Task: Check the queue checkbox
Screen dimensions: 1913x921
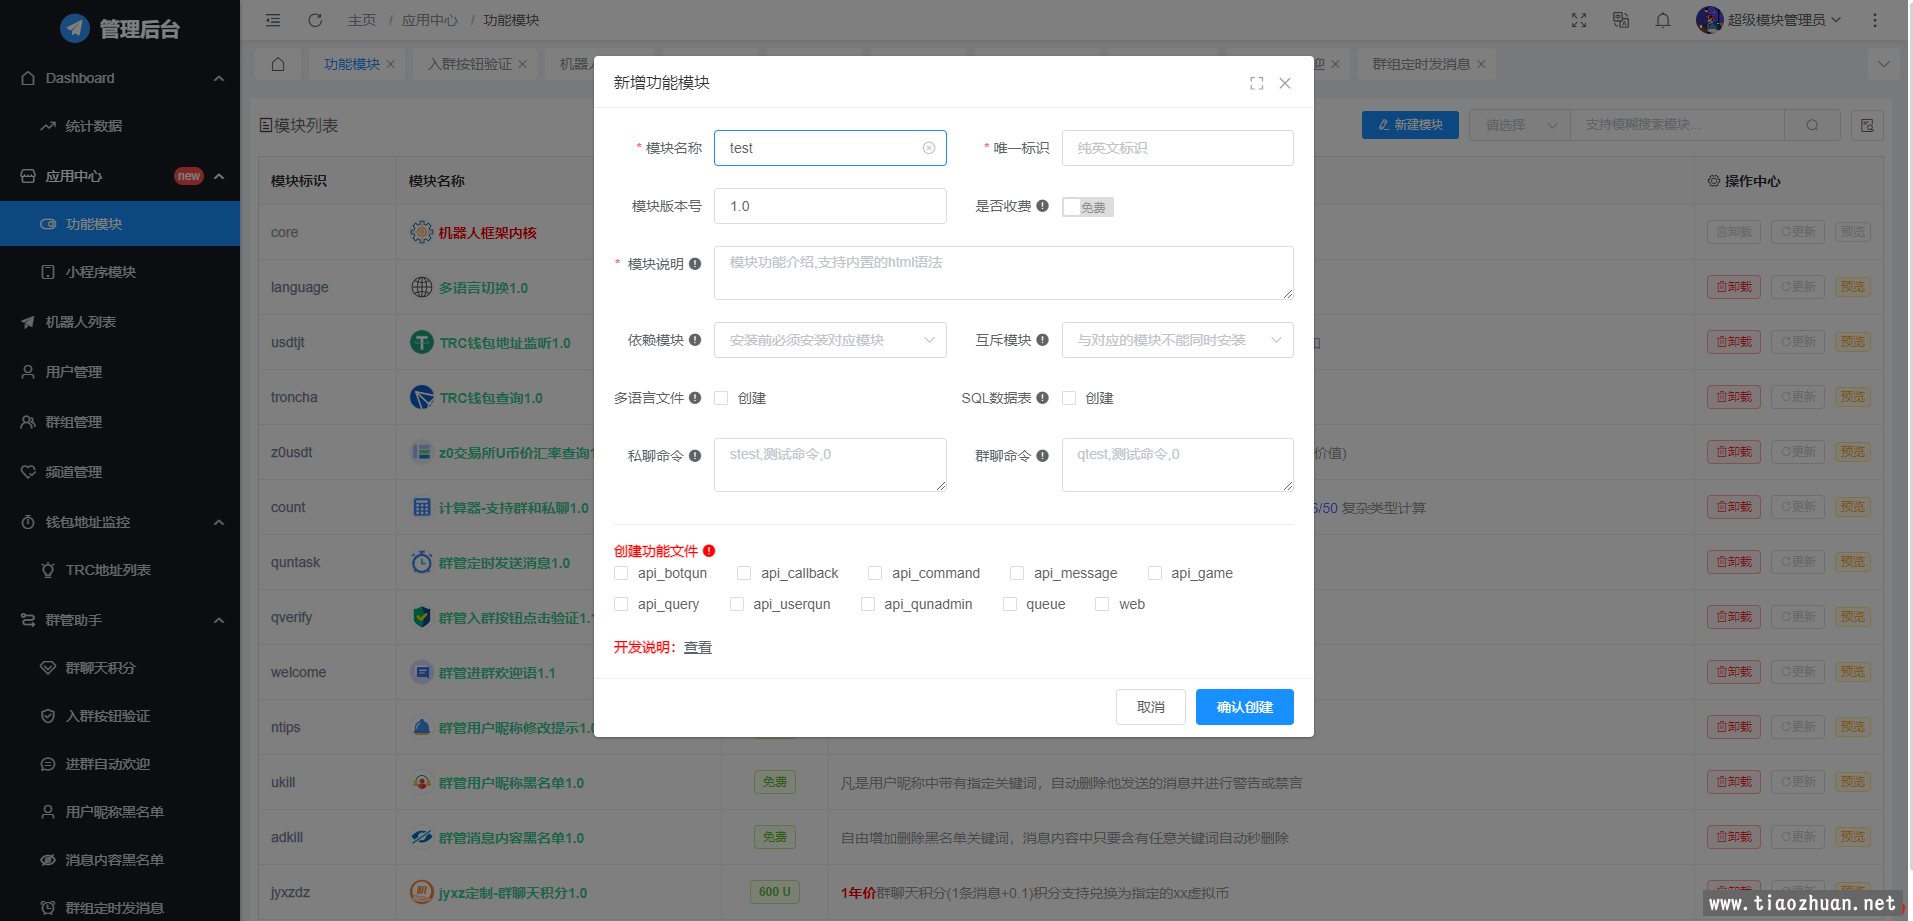Action: pos(1010,604)
